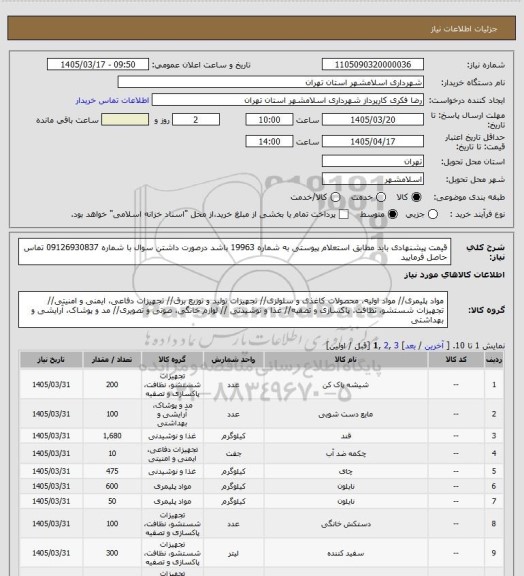Viewport: 524px width, 576px height.
Task: Click the empty hours remaining field
Action: (125, 120)
